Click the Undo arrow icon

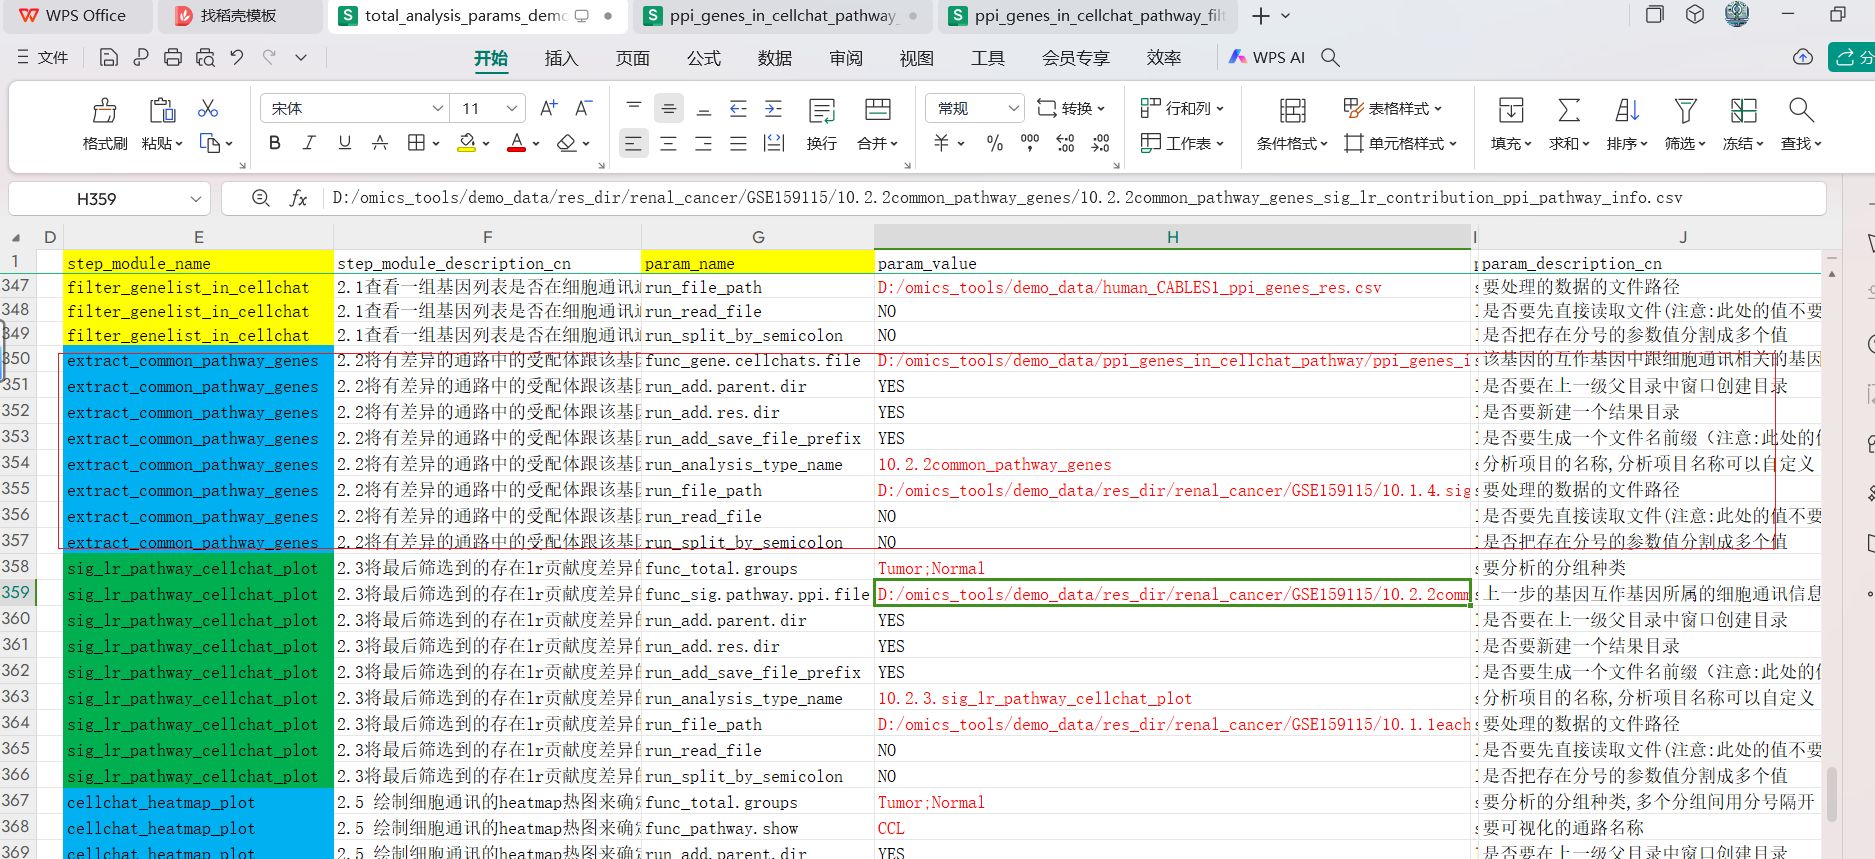point(237,57)
